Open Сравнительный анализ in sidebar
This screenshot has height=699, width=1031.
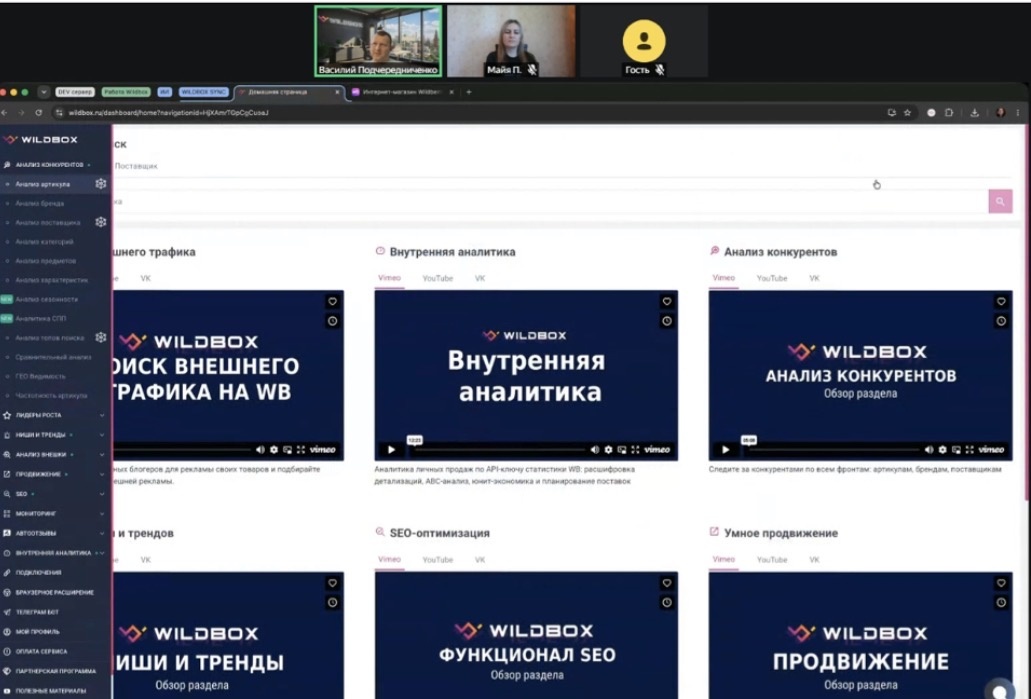[x=53, y=357]
